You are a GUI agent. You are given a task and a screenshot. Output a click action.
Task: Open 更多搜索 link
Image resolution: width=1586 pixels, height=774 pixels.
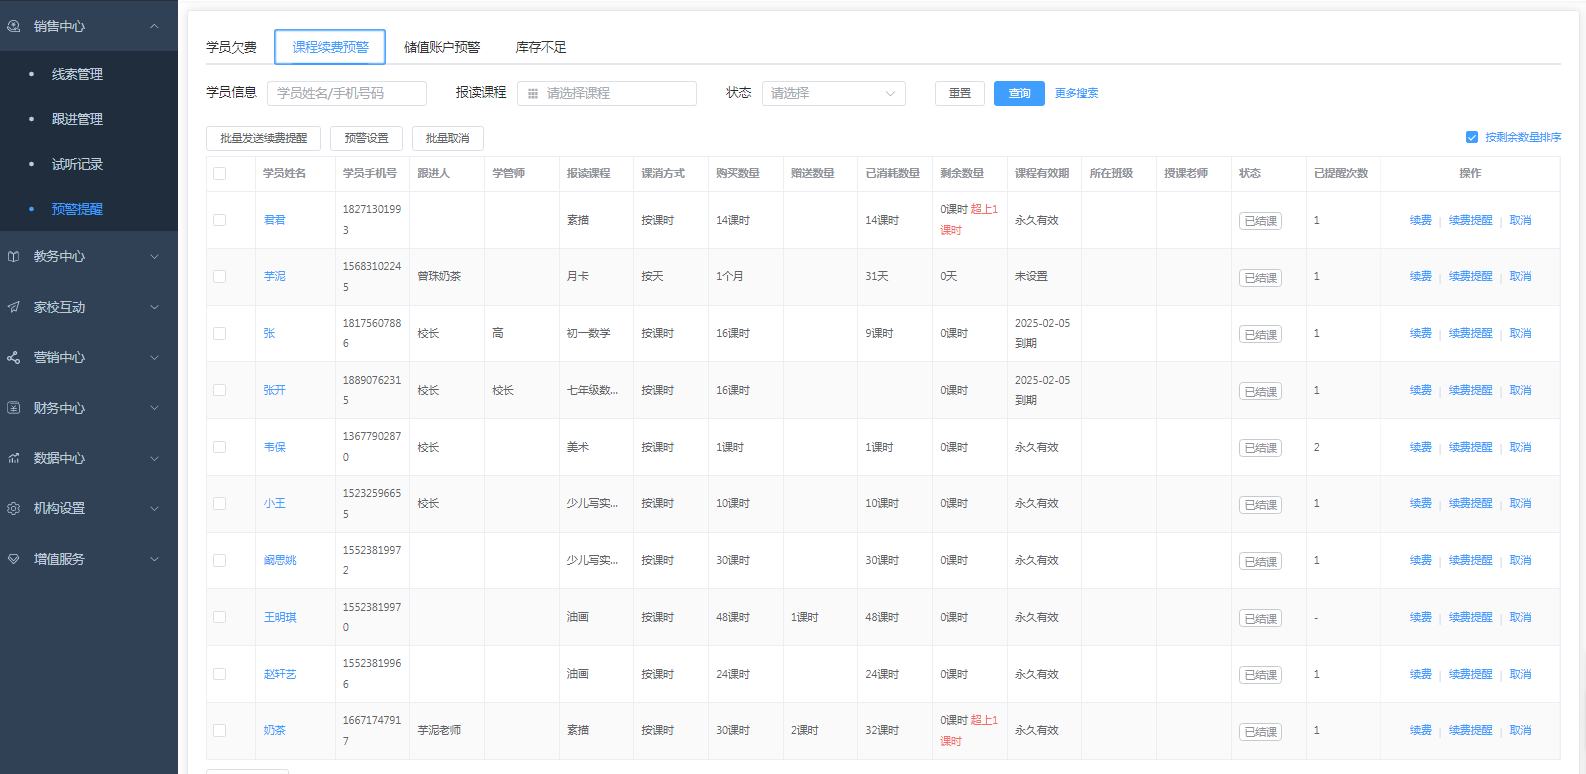point(1077,93)
